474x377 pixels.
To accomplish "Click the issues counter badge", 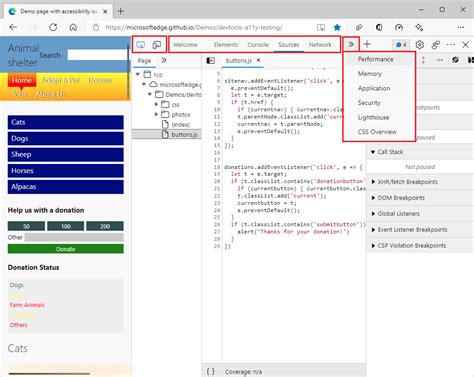I will [401, 45].
